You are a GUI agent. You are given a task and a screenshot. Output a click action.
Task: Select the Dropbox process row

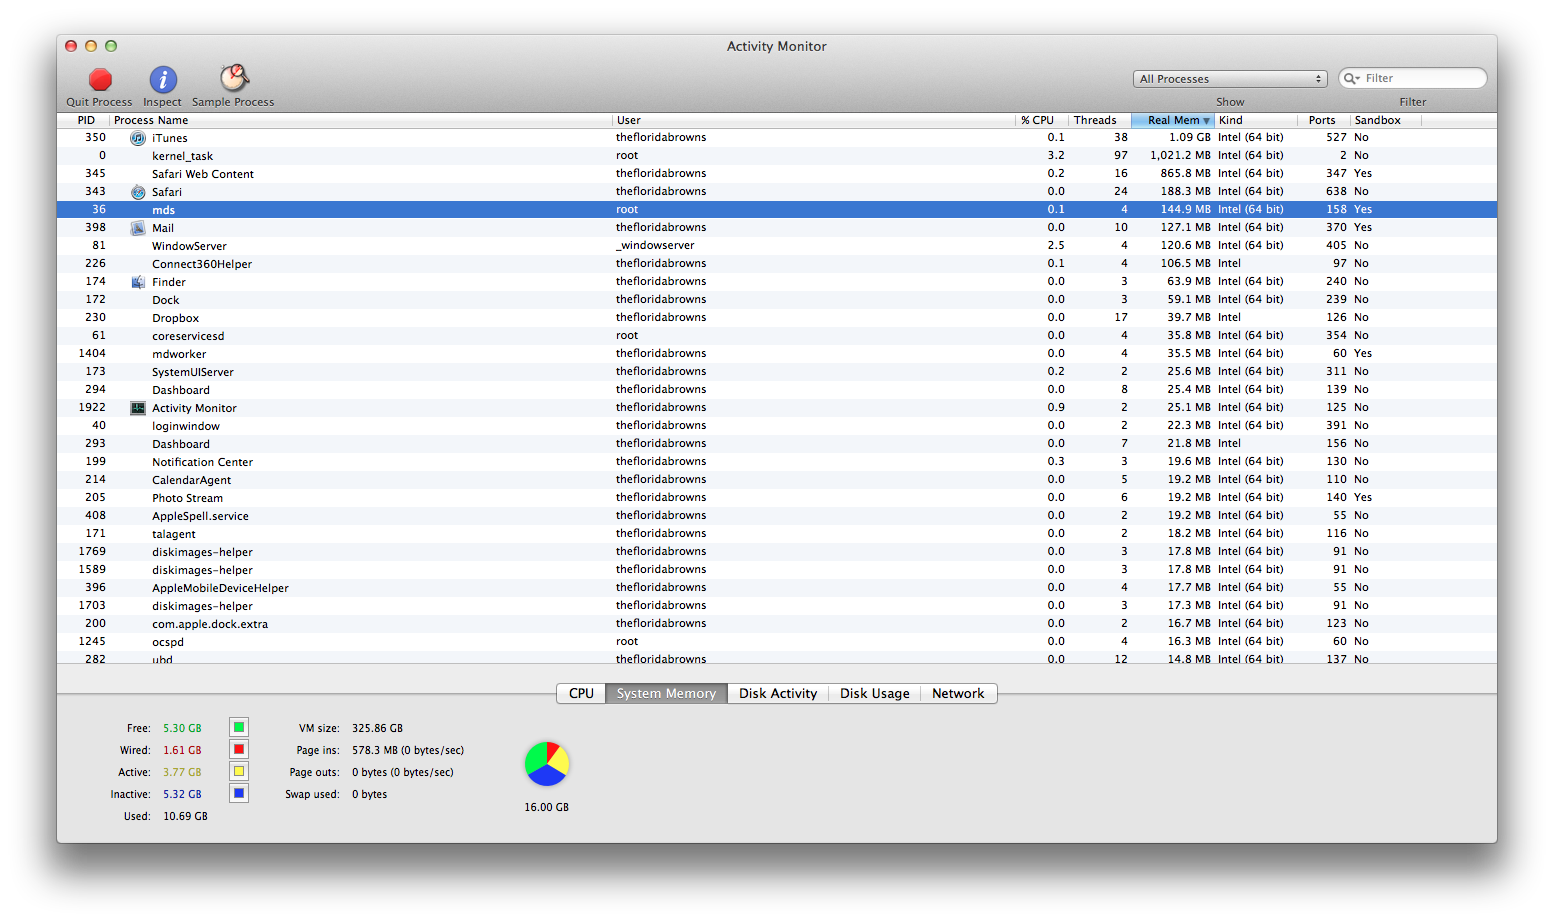tap(777, 318)
